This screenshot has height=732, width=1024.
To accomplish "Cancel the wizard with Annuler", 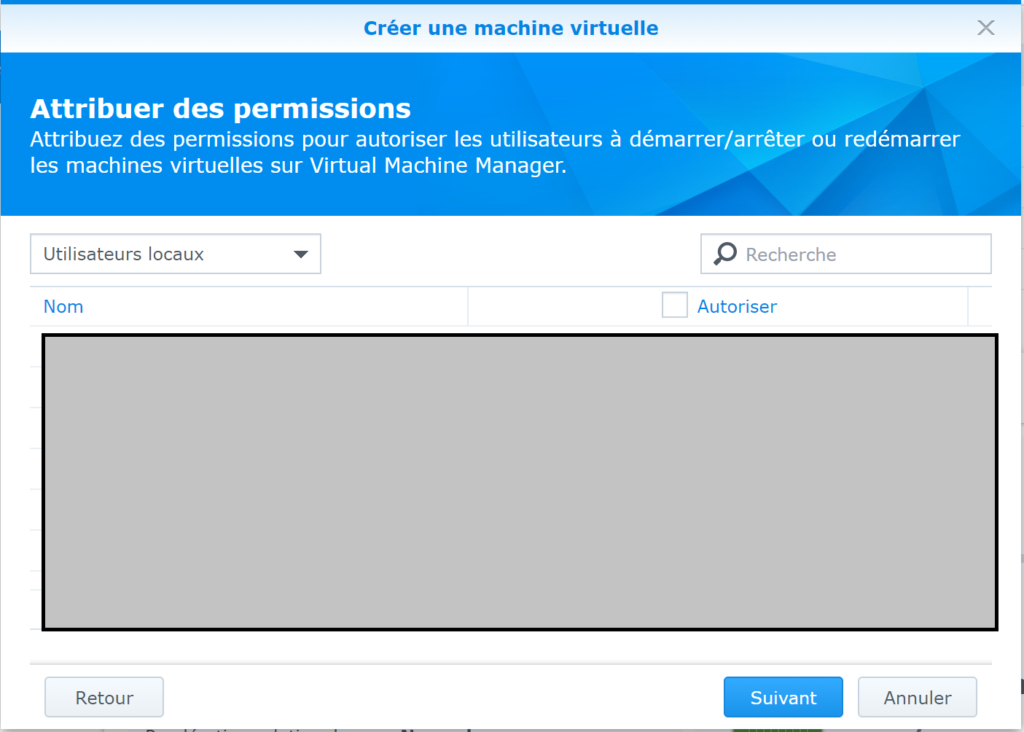I will coord(917,698).
